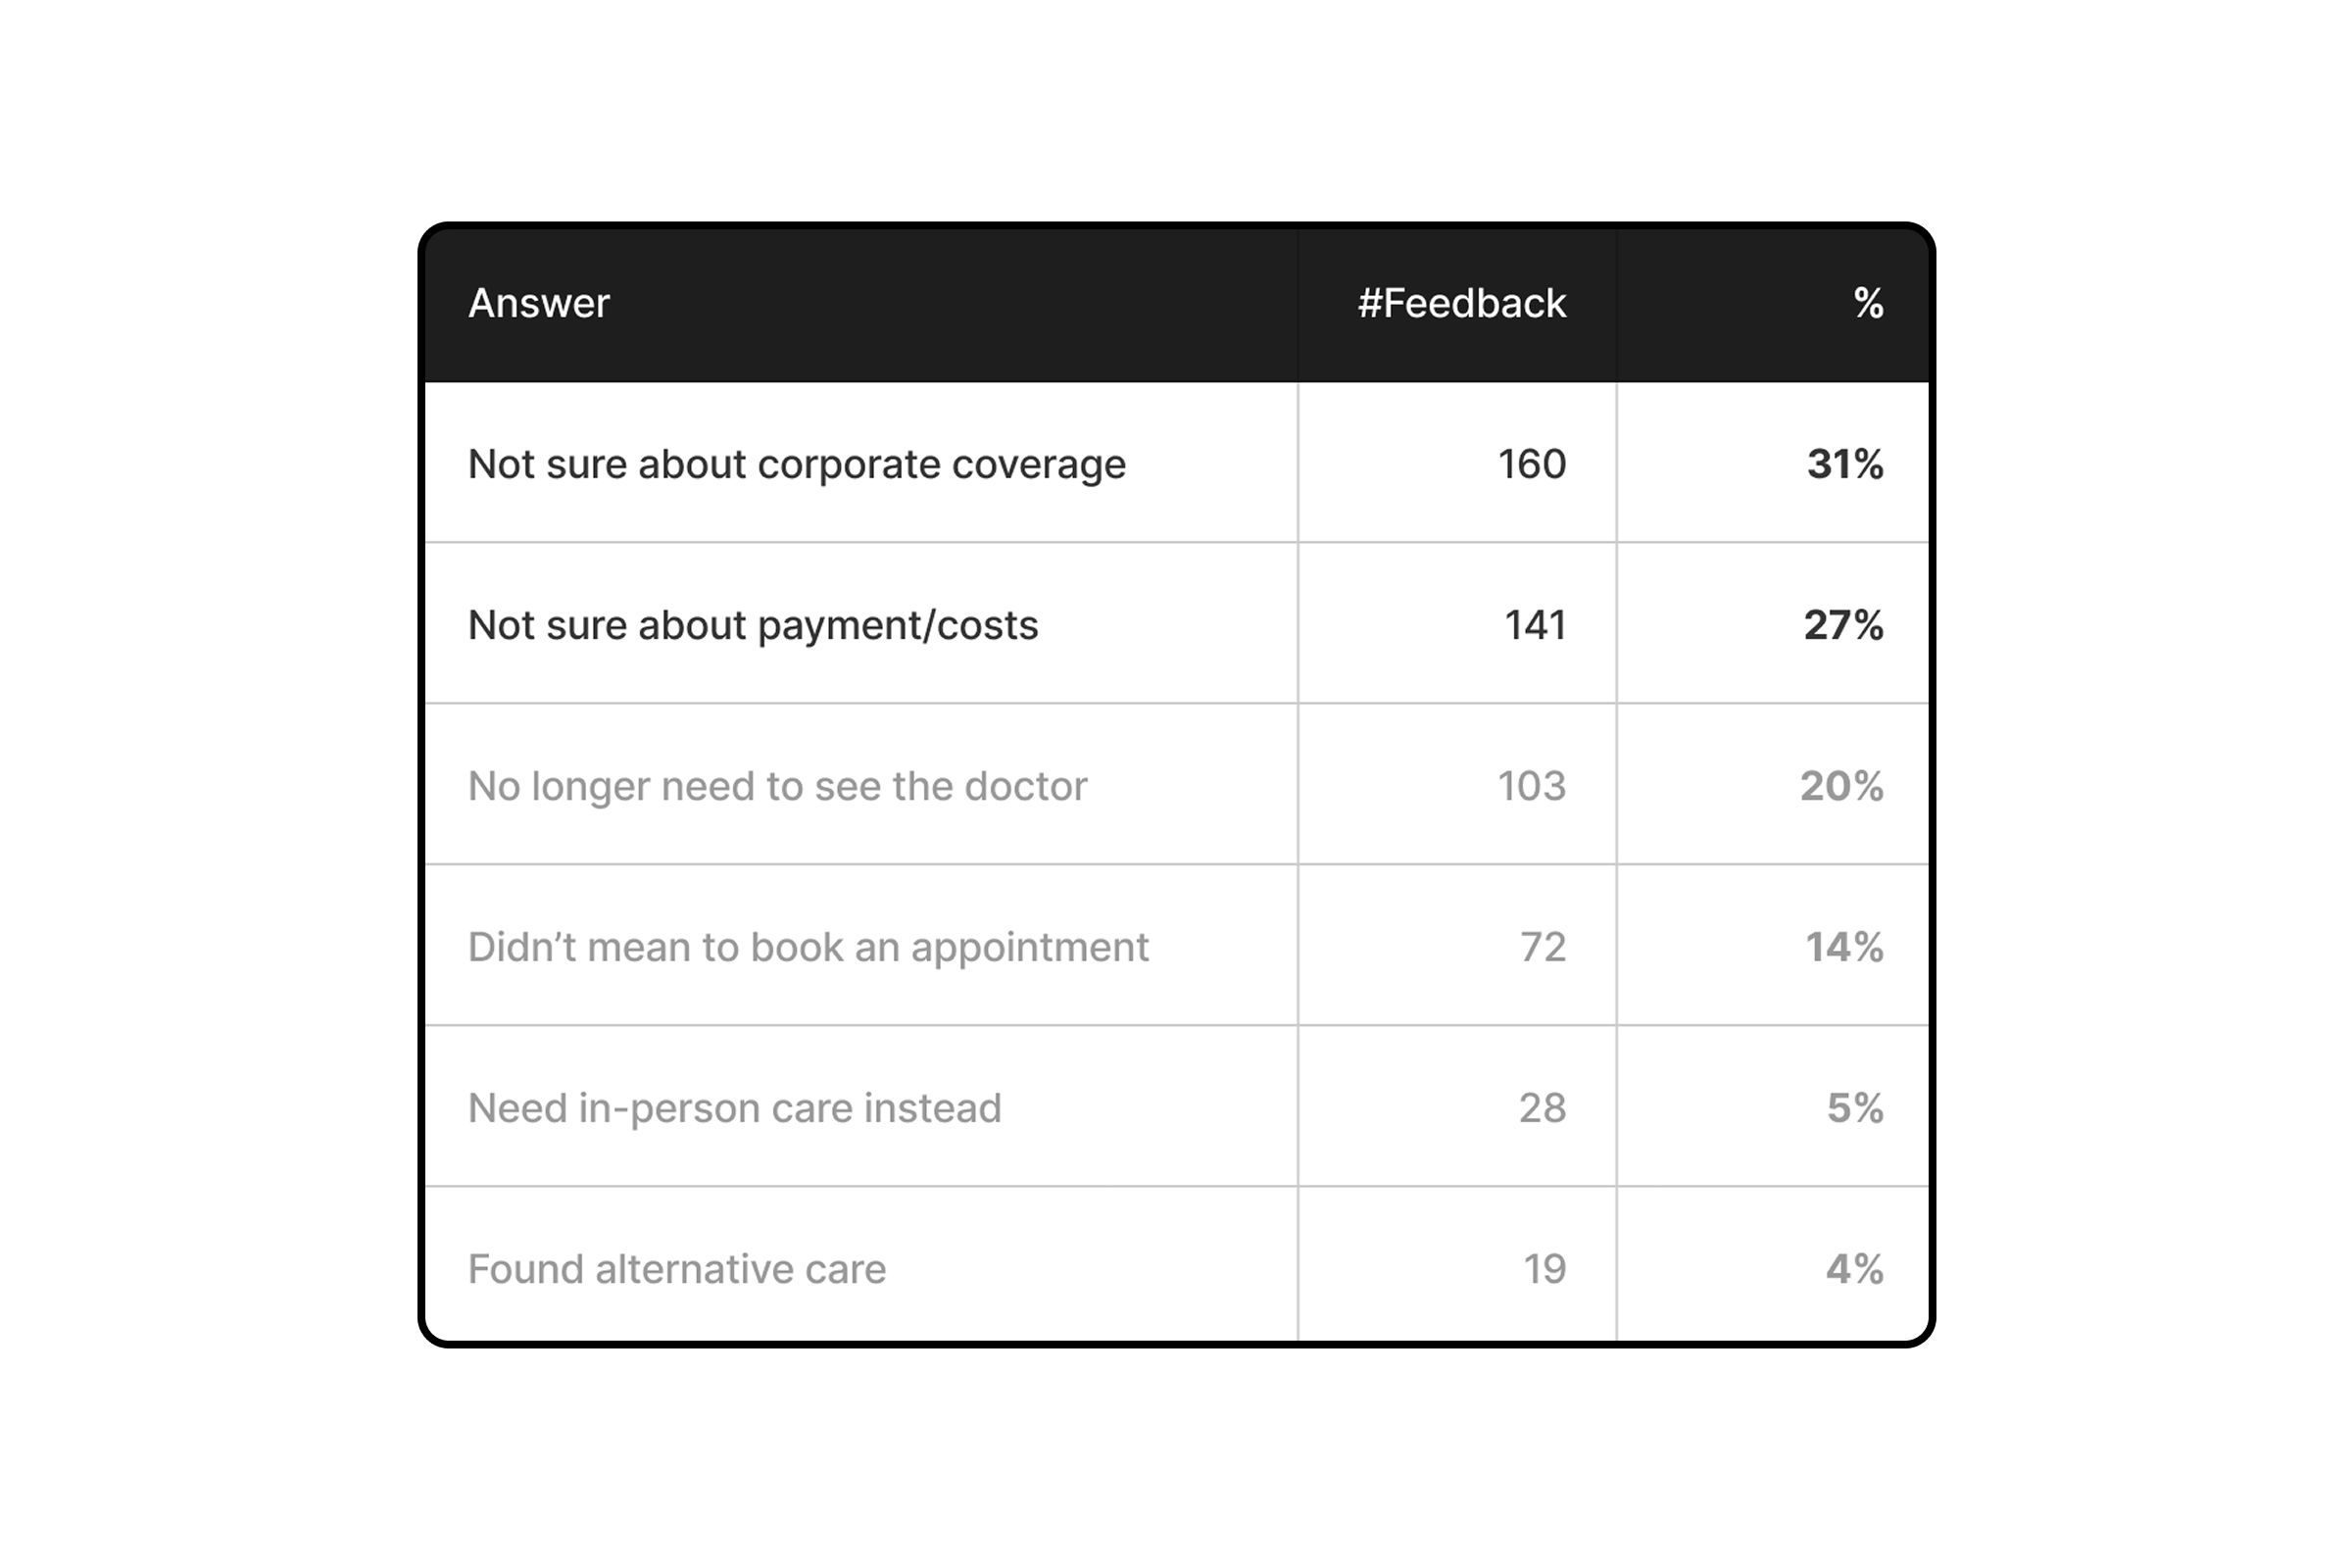Click the 27% percentage cell
Image resolution: width=2352 pixels, height=1568 pixels.
pyautogui.click(x=1843, y=625)
